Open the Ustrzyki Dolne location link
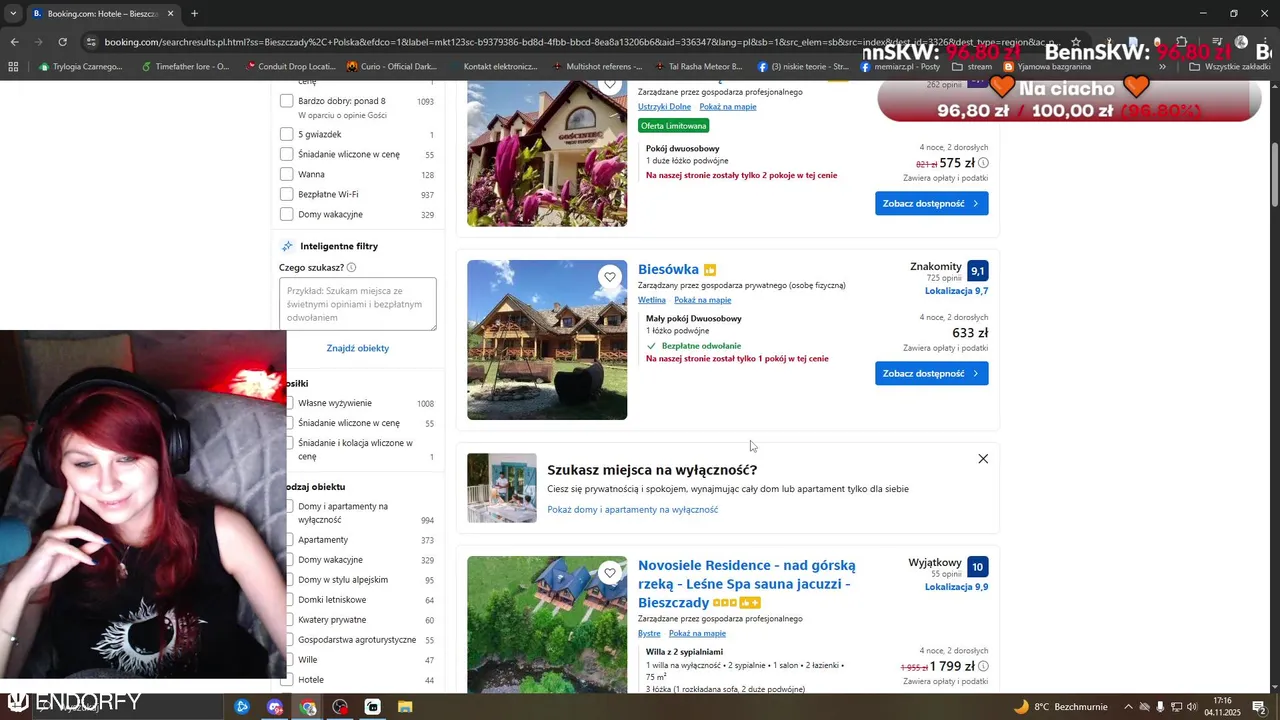 pos(664,107)
